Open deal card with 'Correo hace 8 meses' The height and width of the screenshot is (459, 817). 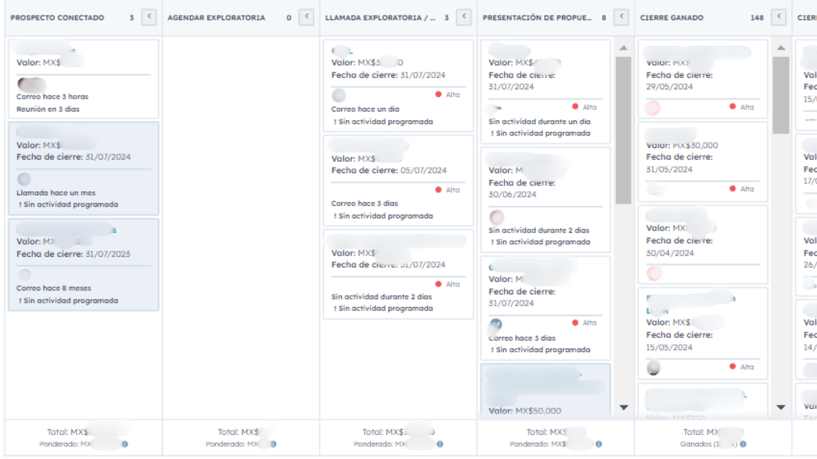83,265
